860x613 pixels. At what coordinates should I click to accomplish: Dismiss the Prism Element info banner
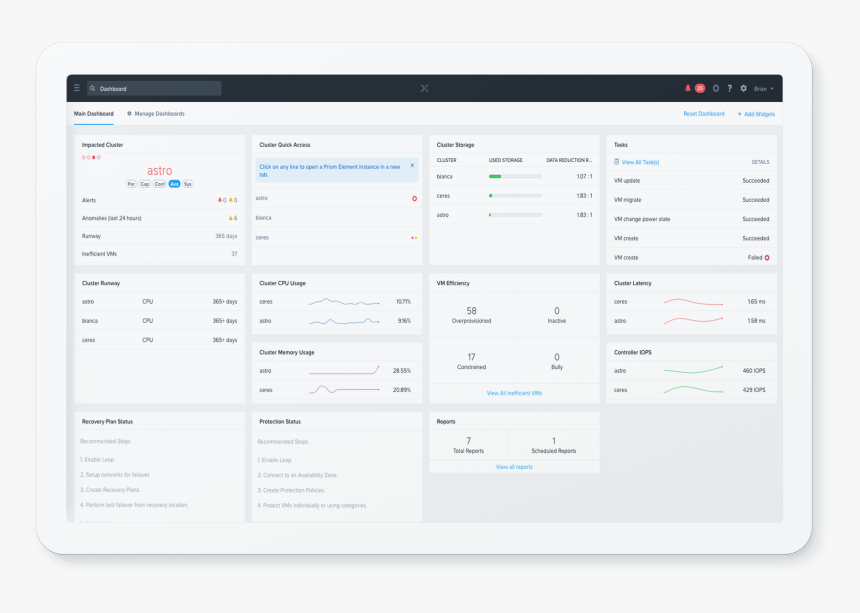(412, 165)
